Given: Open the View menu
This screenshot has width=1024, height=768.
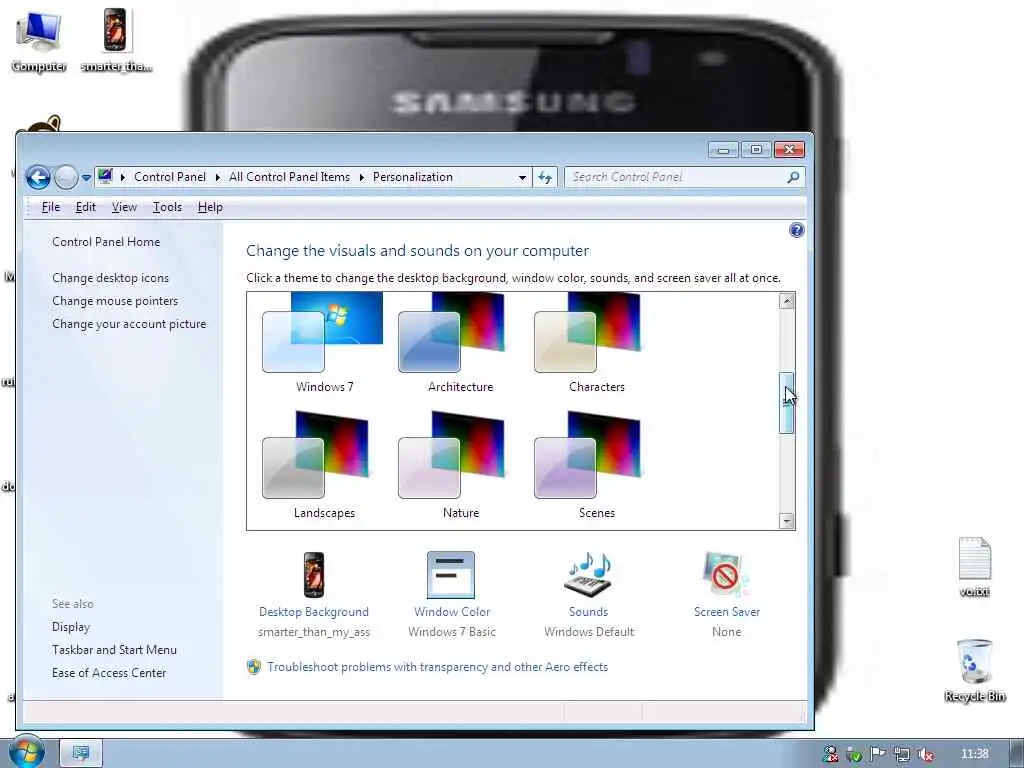Looking at the screenshot, I should tap(124, 207).
